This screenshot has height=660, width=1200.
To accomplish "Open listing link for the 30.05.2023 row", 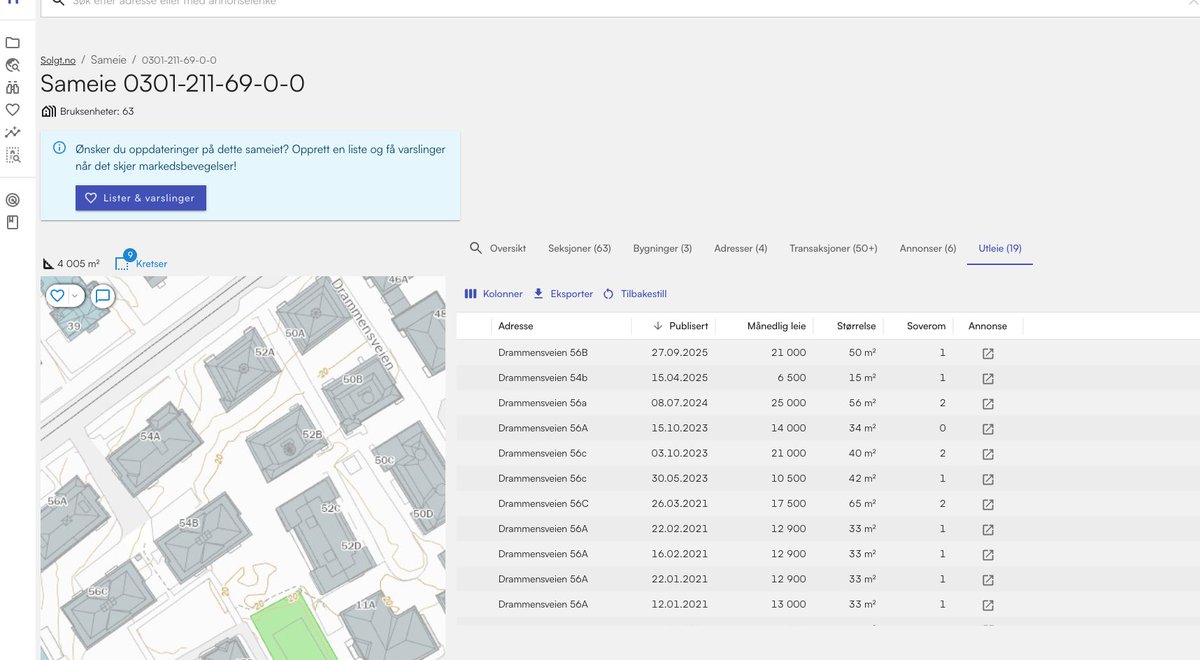I will pyautogui.click(x=988, y=479).
